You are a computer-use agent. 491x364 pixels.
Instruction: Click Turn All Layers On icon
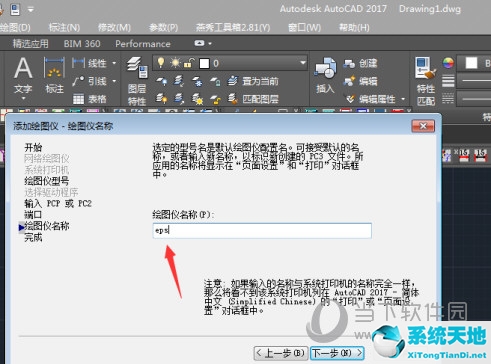coord(162,99)
